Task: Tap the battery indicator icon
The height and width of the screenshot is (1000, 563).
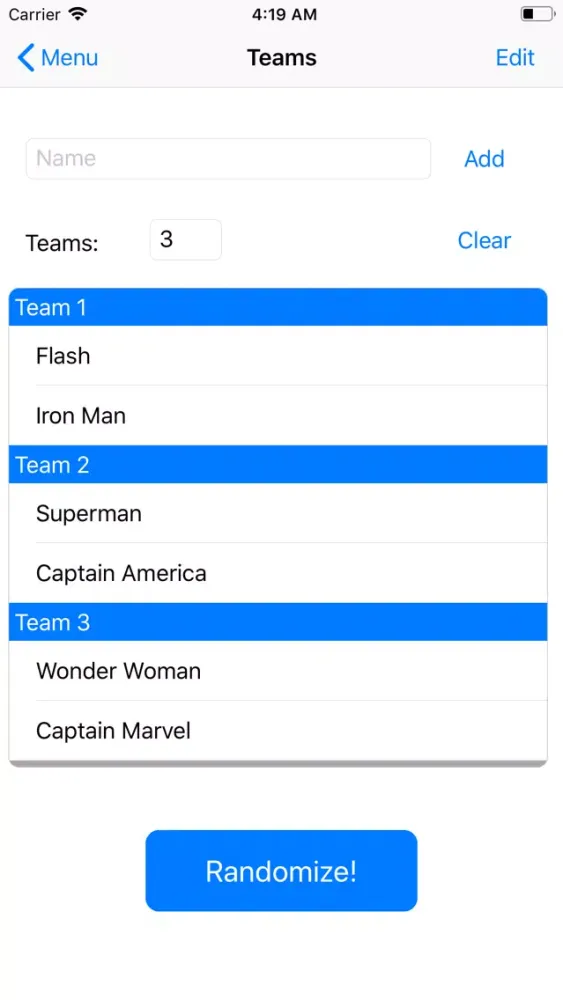Action: (x=537, y=14)
